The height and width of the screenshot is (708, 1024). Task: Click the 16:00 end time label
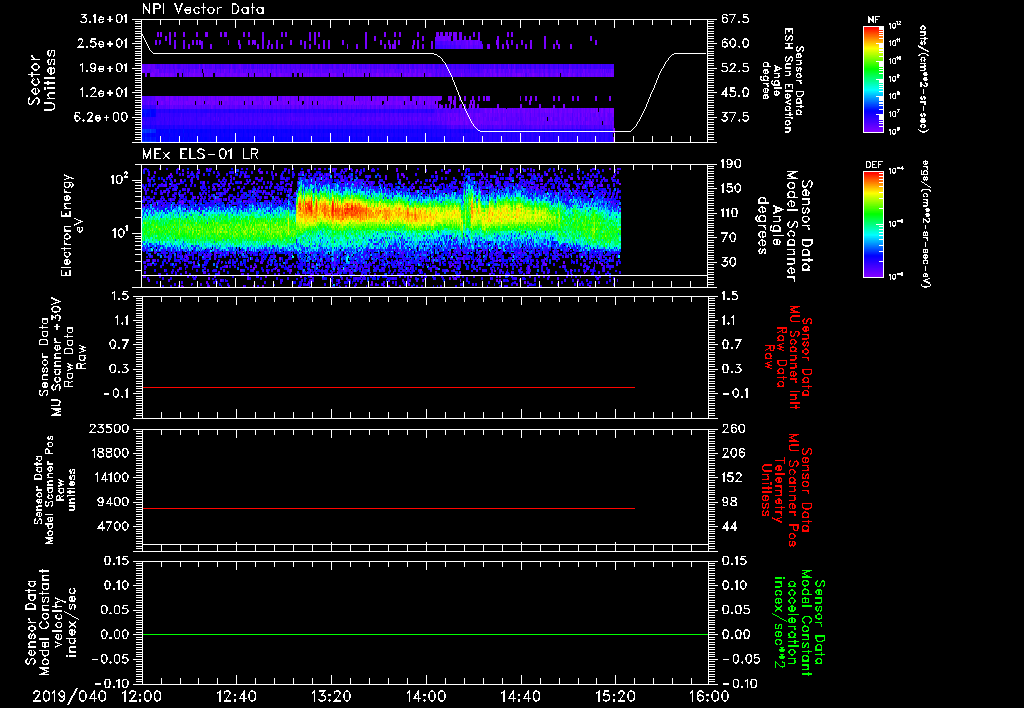708,696
